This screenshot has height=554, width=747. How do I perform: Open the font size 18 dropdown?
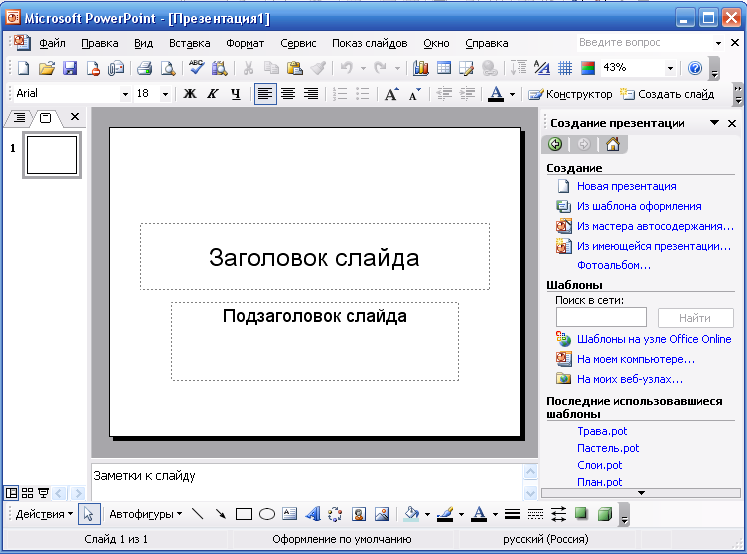[x=165, y=94]
